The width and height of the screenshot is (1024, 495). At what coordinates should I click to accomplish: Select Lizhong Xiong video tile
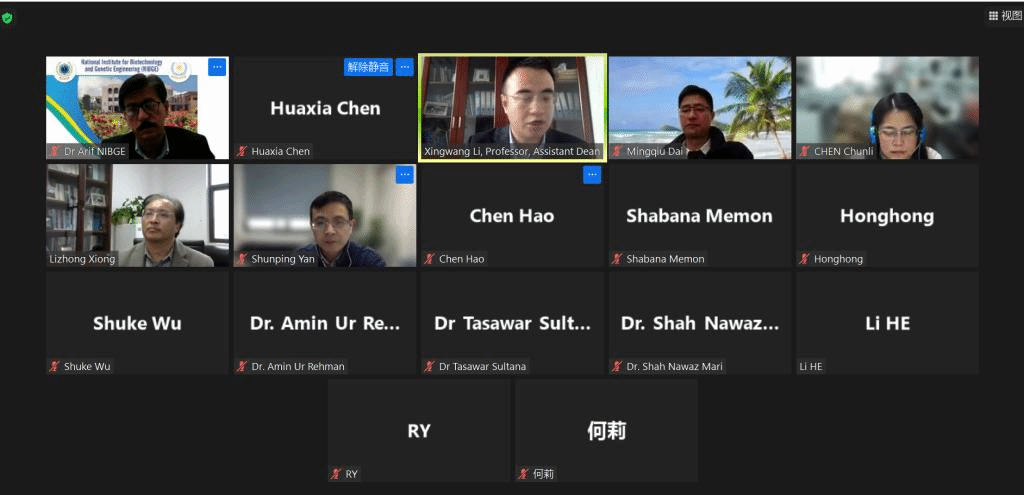point(138,215)
